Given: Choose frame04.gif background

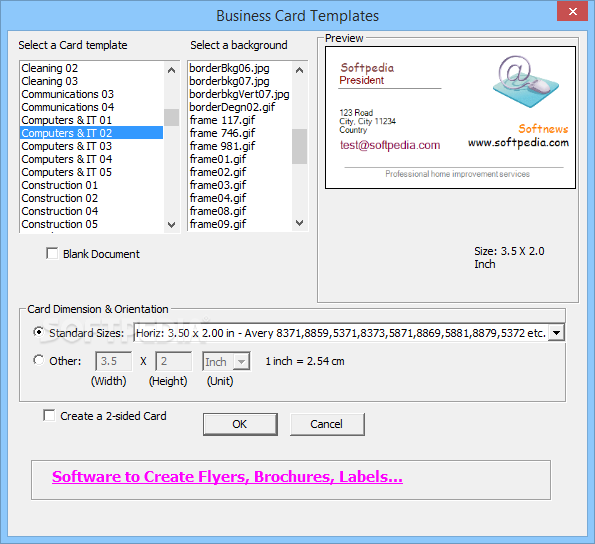Looking at the screenshot, I should (240, 198).
